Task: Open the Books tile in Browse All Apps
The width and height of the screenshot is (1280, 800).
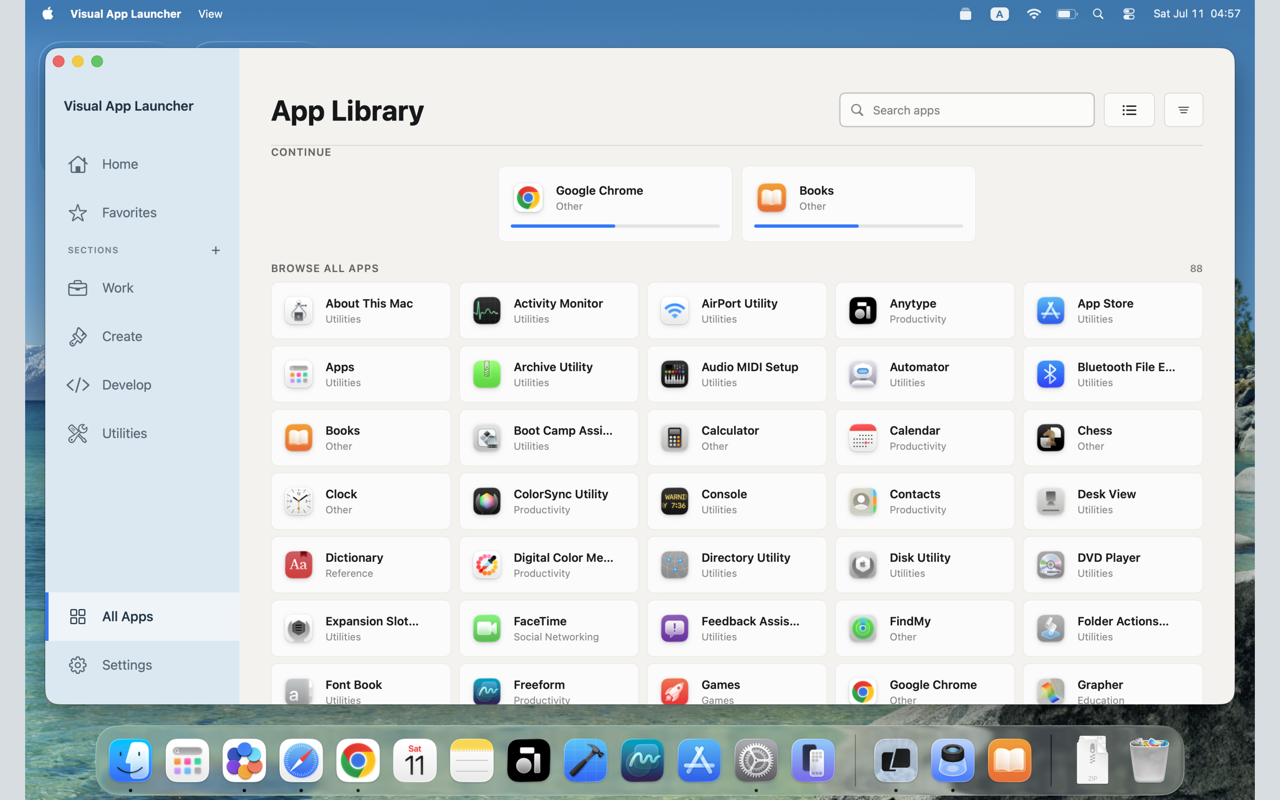Action: pyautogui.click(x=361, y=438)
